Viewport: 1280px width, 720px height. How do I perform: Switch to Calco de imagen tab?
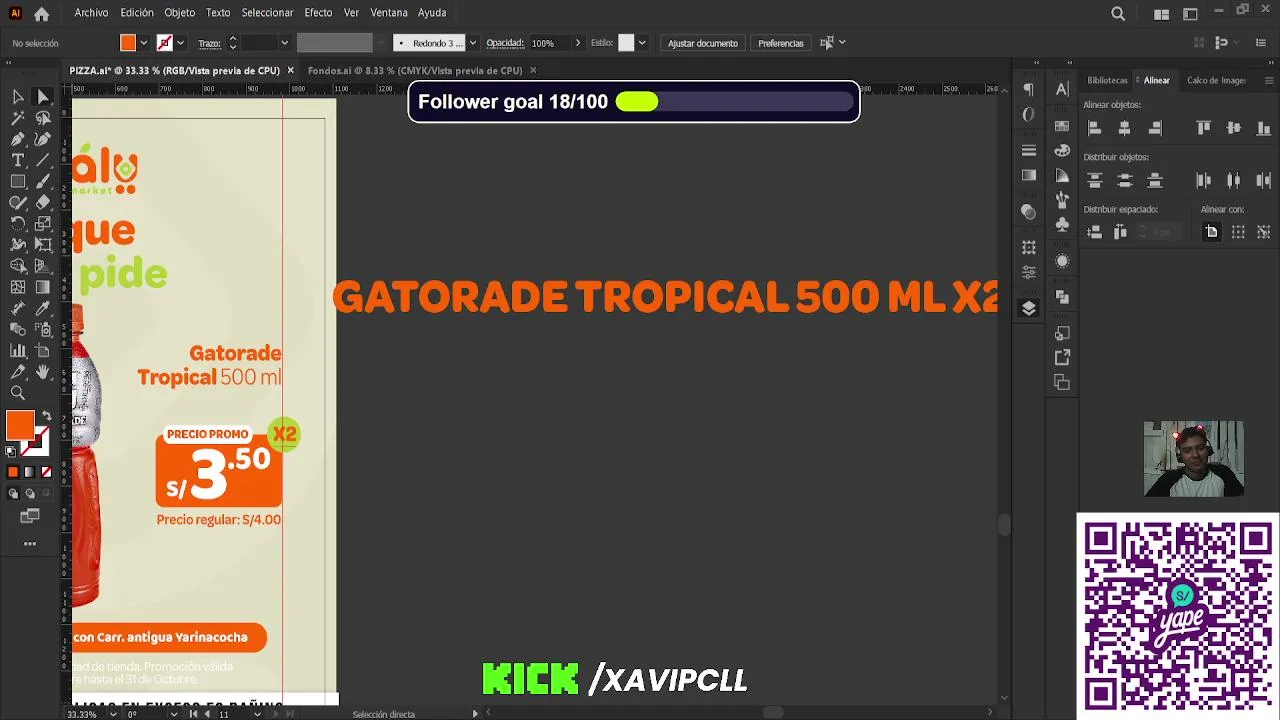point(1216,80)
